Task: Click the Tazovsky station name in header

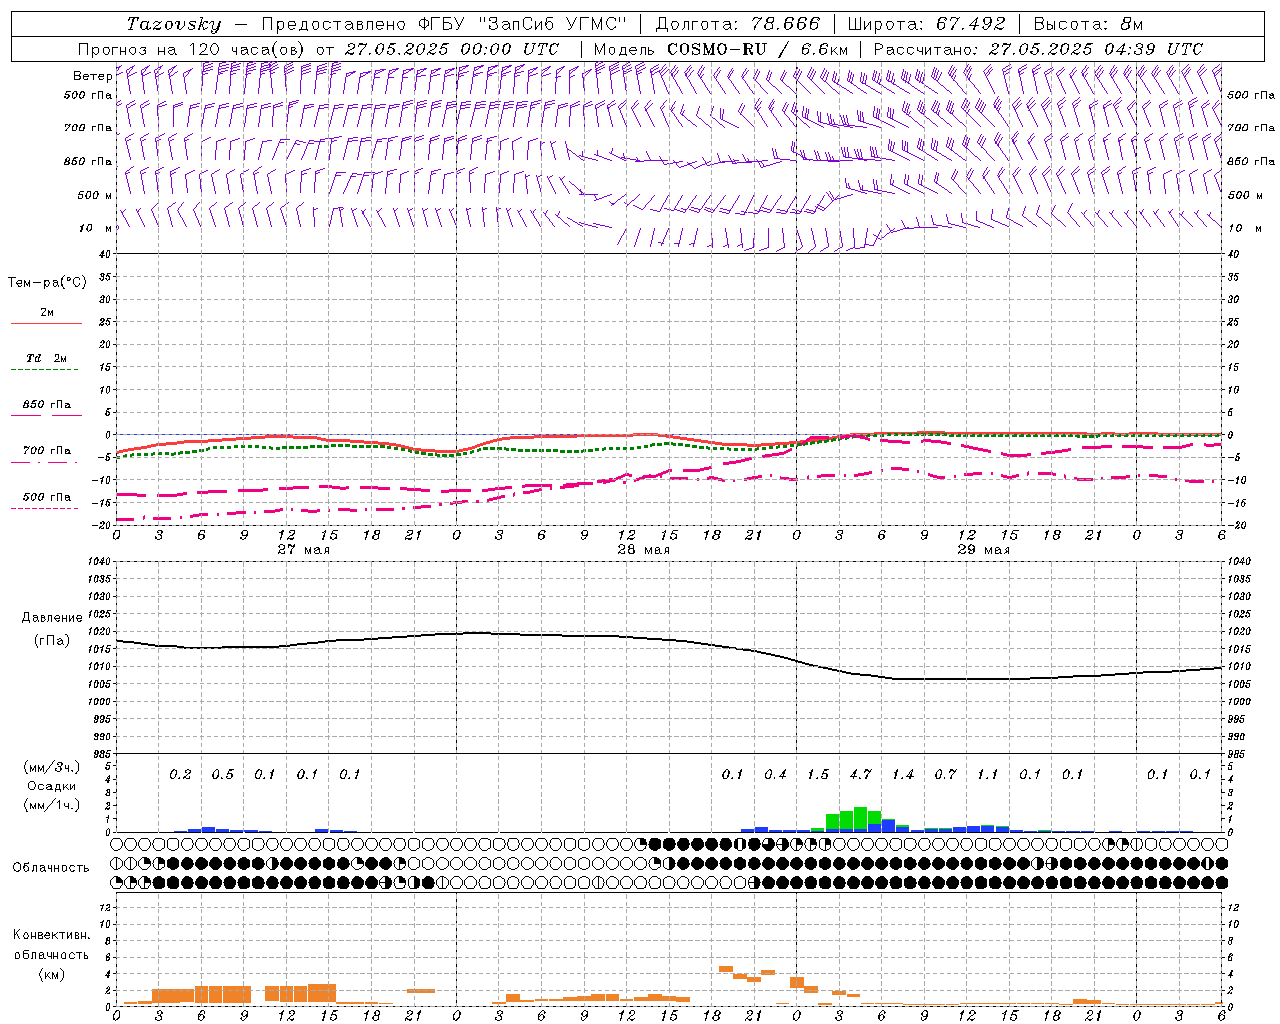Action: click(x=173, y=24)
